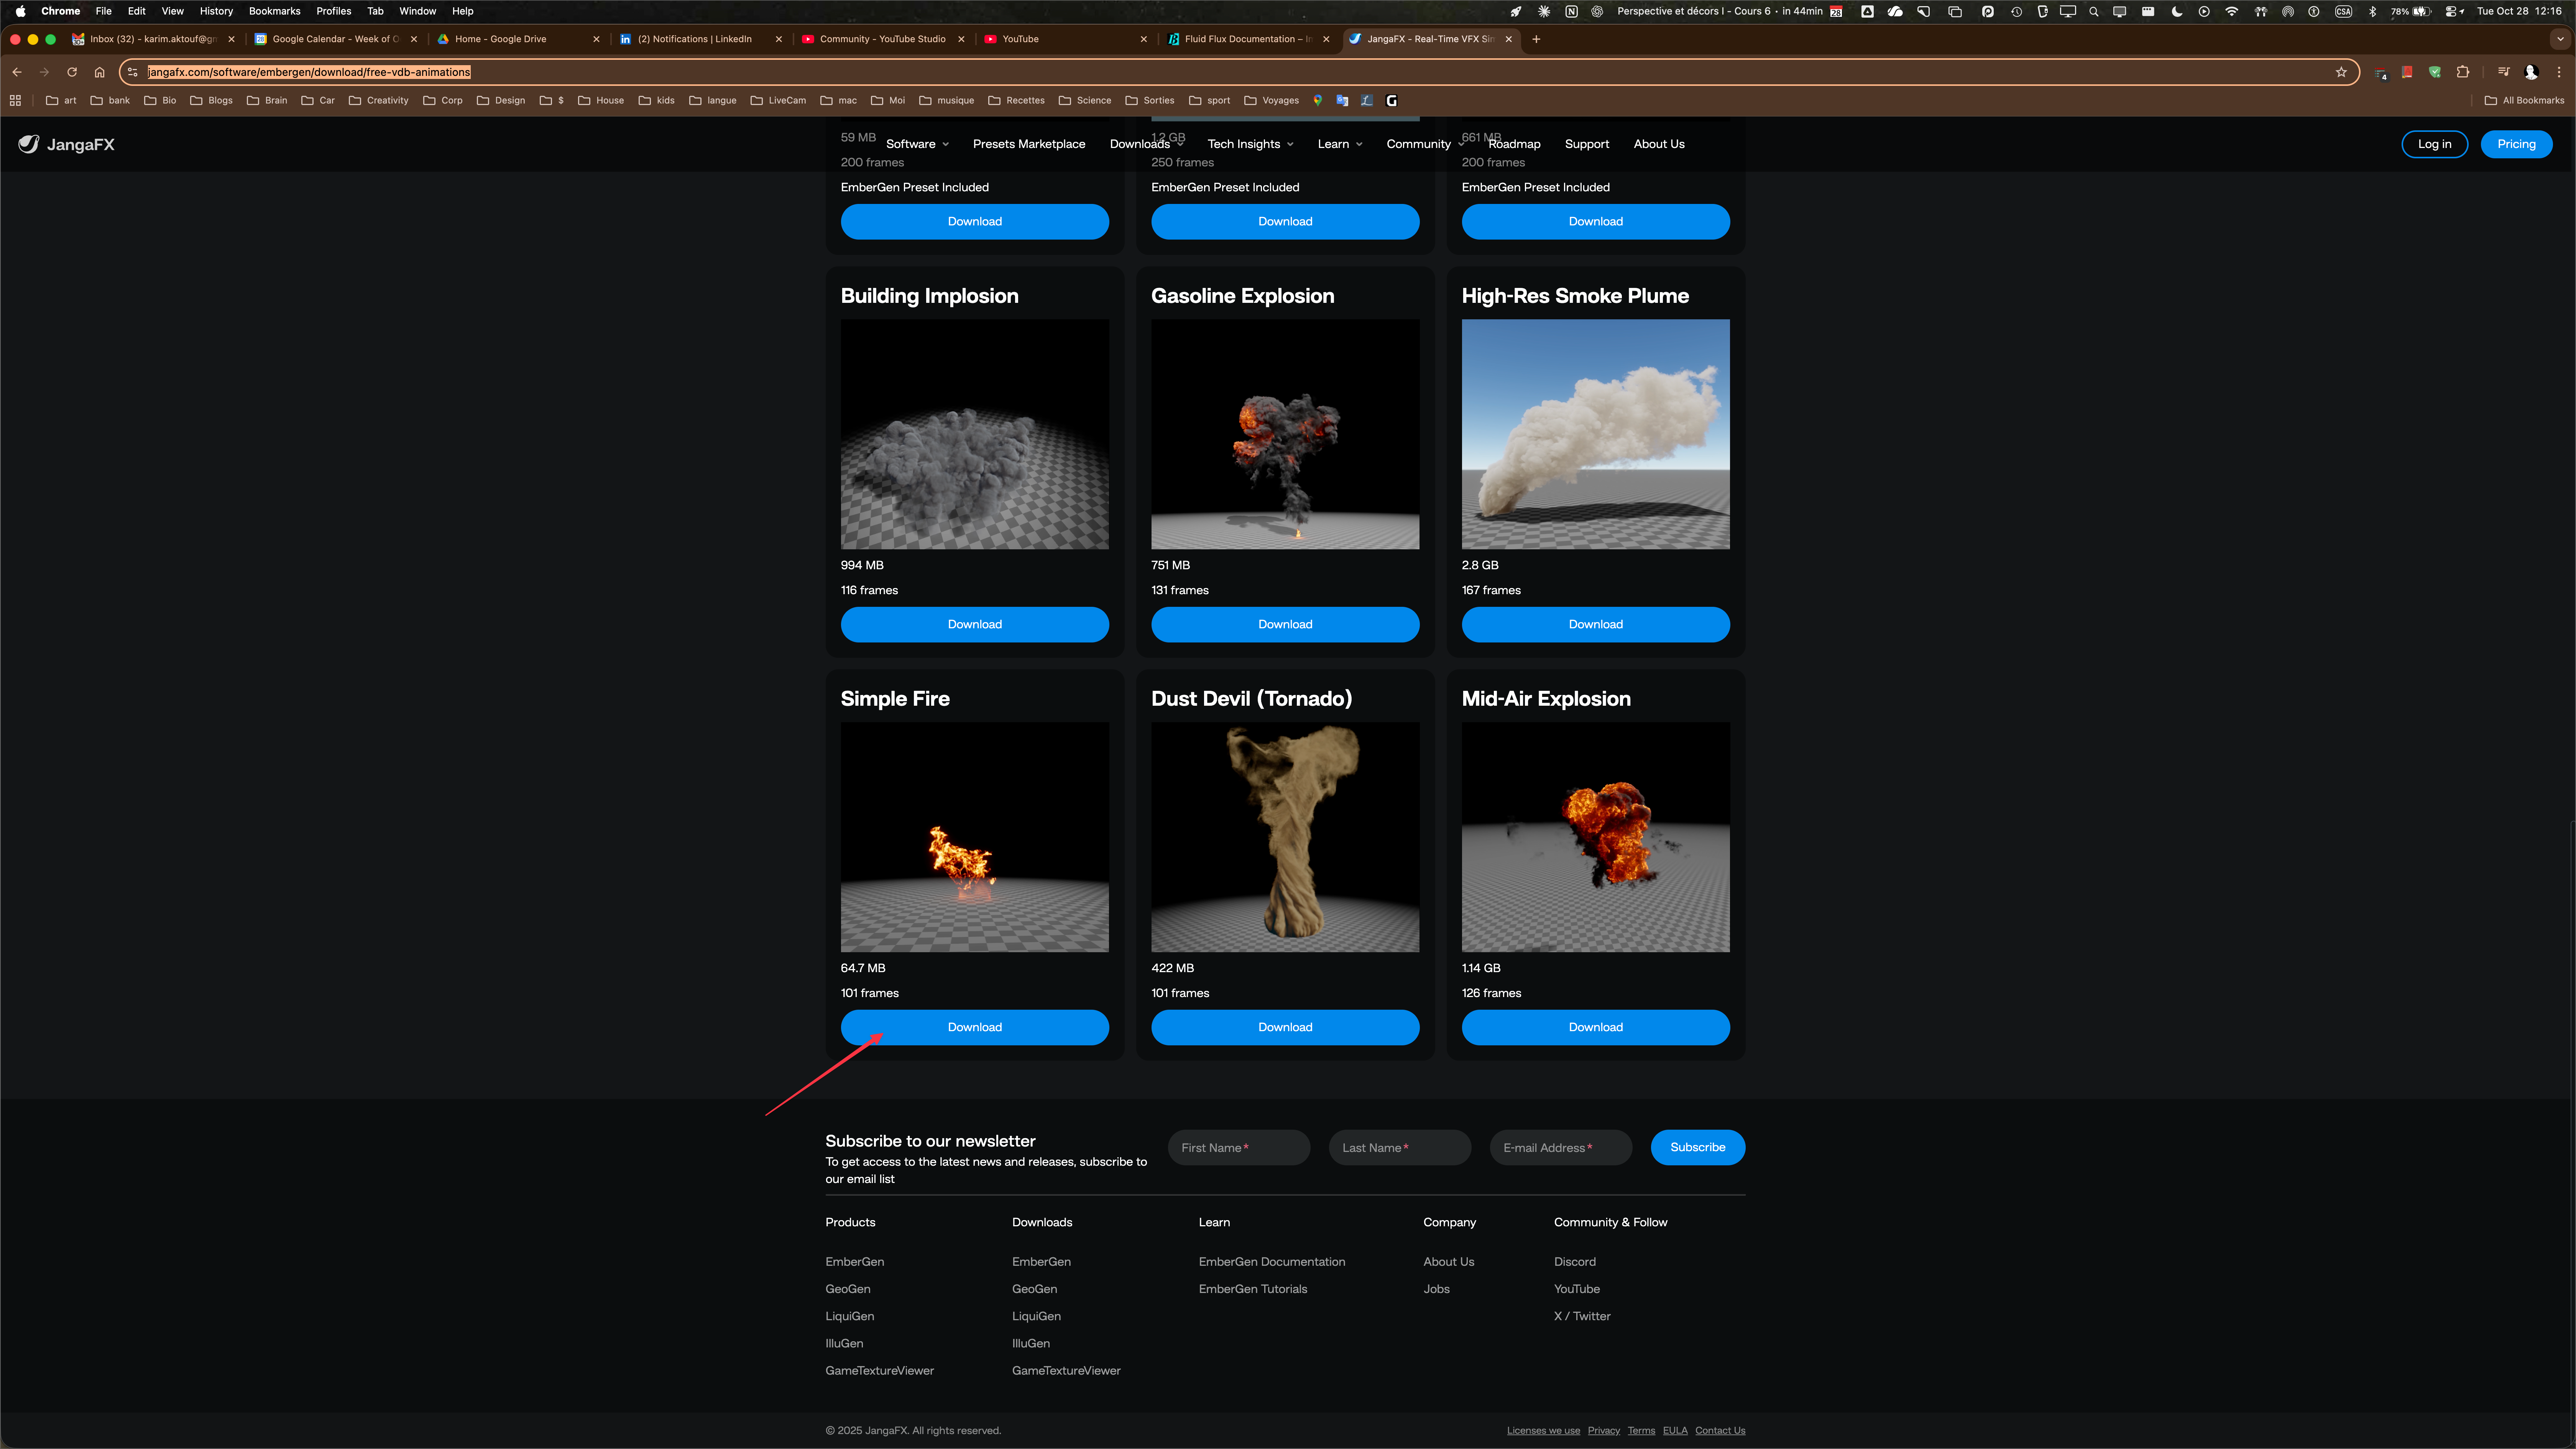
Task: Switch to the Fluid Flux Documentation tab
Action: point(1248,39)
